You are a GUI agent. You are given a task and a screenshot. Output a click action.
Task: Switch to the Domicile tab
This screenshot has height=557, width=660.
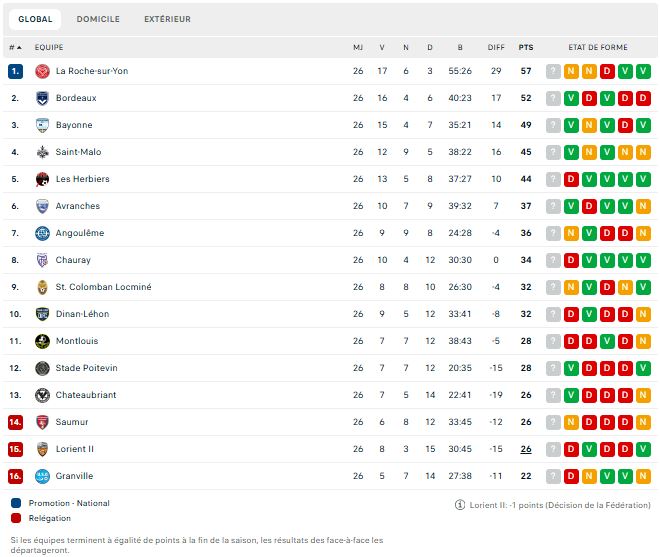pyautogui.click(x=98, y=19)
